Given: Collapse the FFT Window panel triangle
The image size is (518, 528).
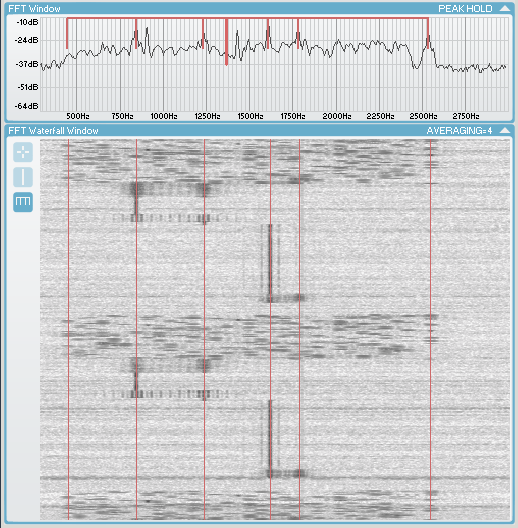Looking at the screenshot, I should [x=505, y=8].
